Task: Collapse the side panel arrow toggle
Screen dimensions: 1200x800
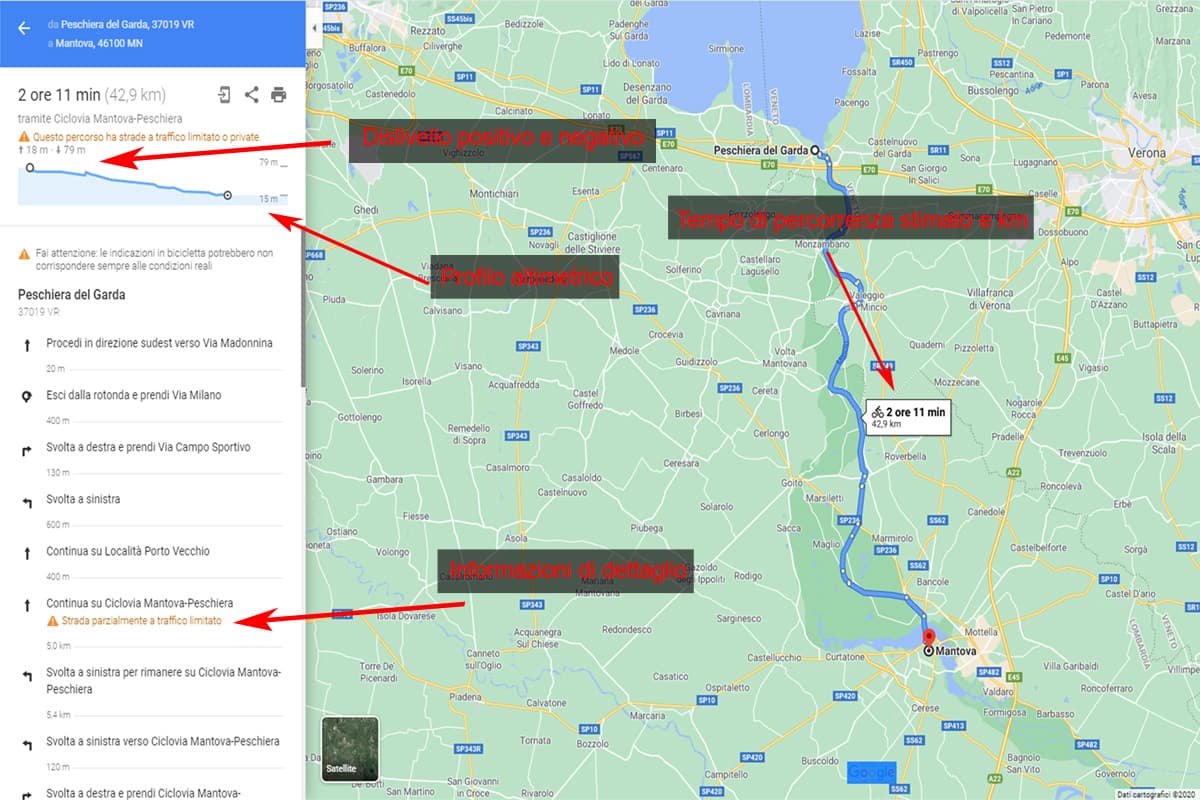Action: point(315,27)
